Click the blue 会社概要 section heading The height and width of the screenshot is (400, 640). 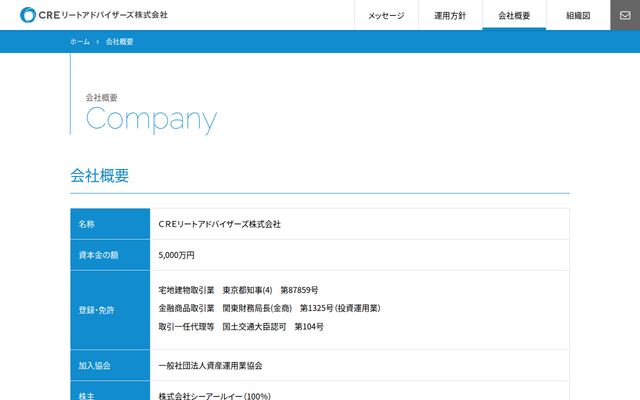coord(100,176)
